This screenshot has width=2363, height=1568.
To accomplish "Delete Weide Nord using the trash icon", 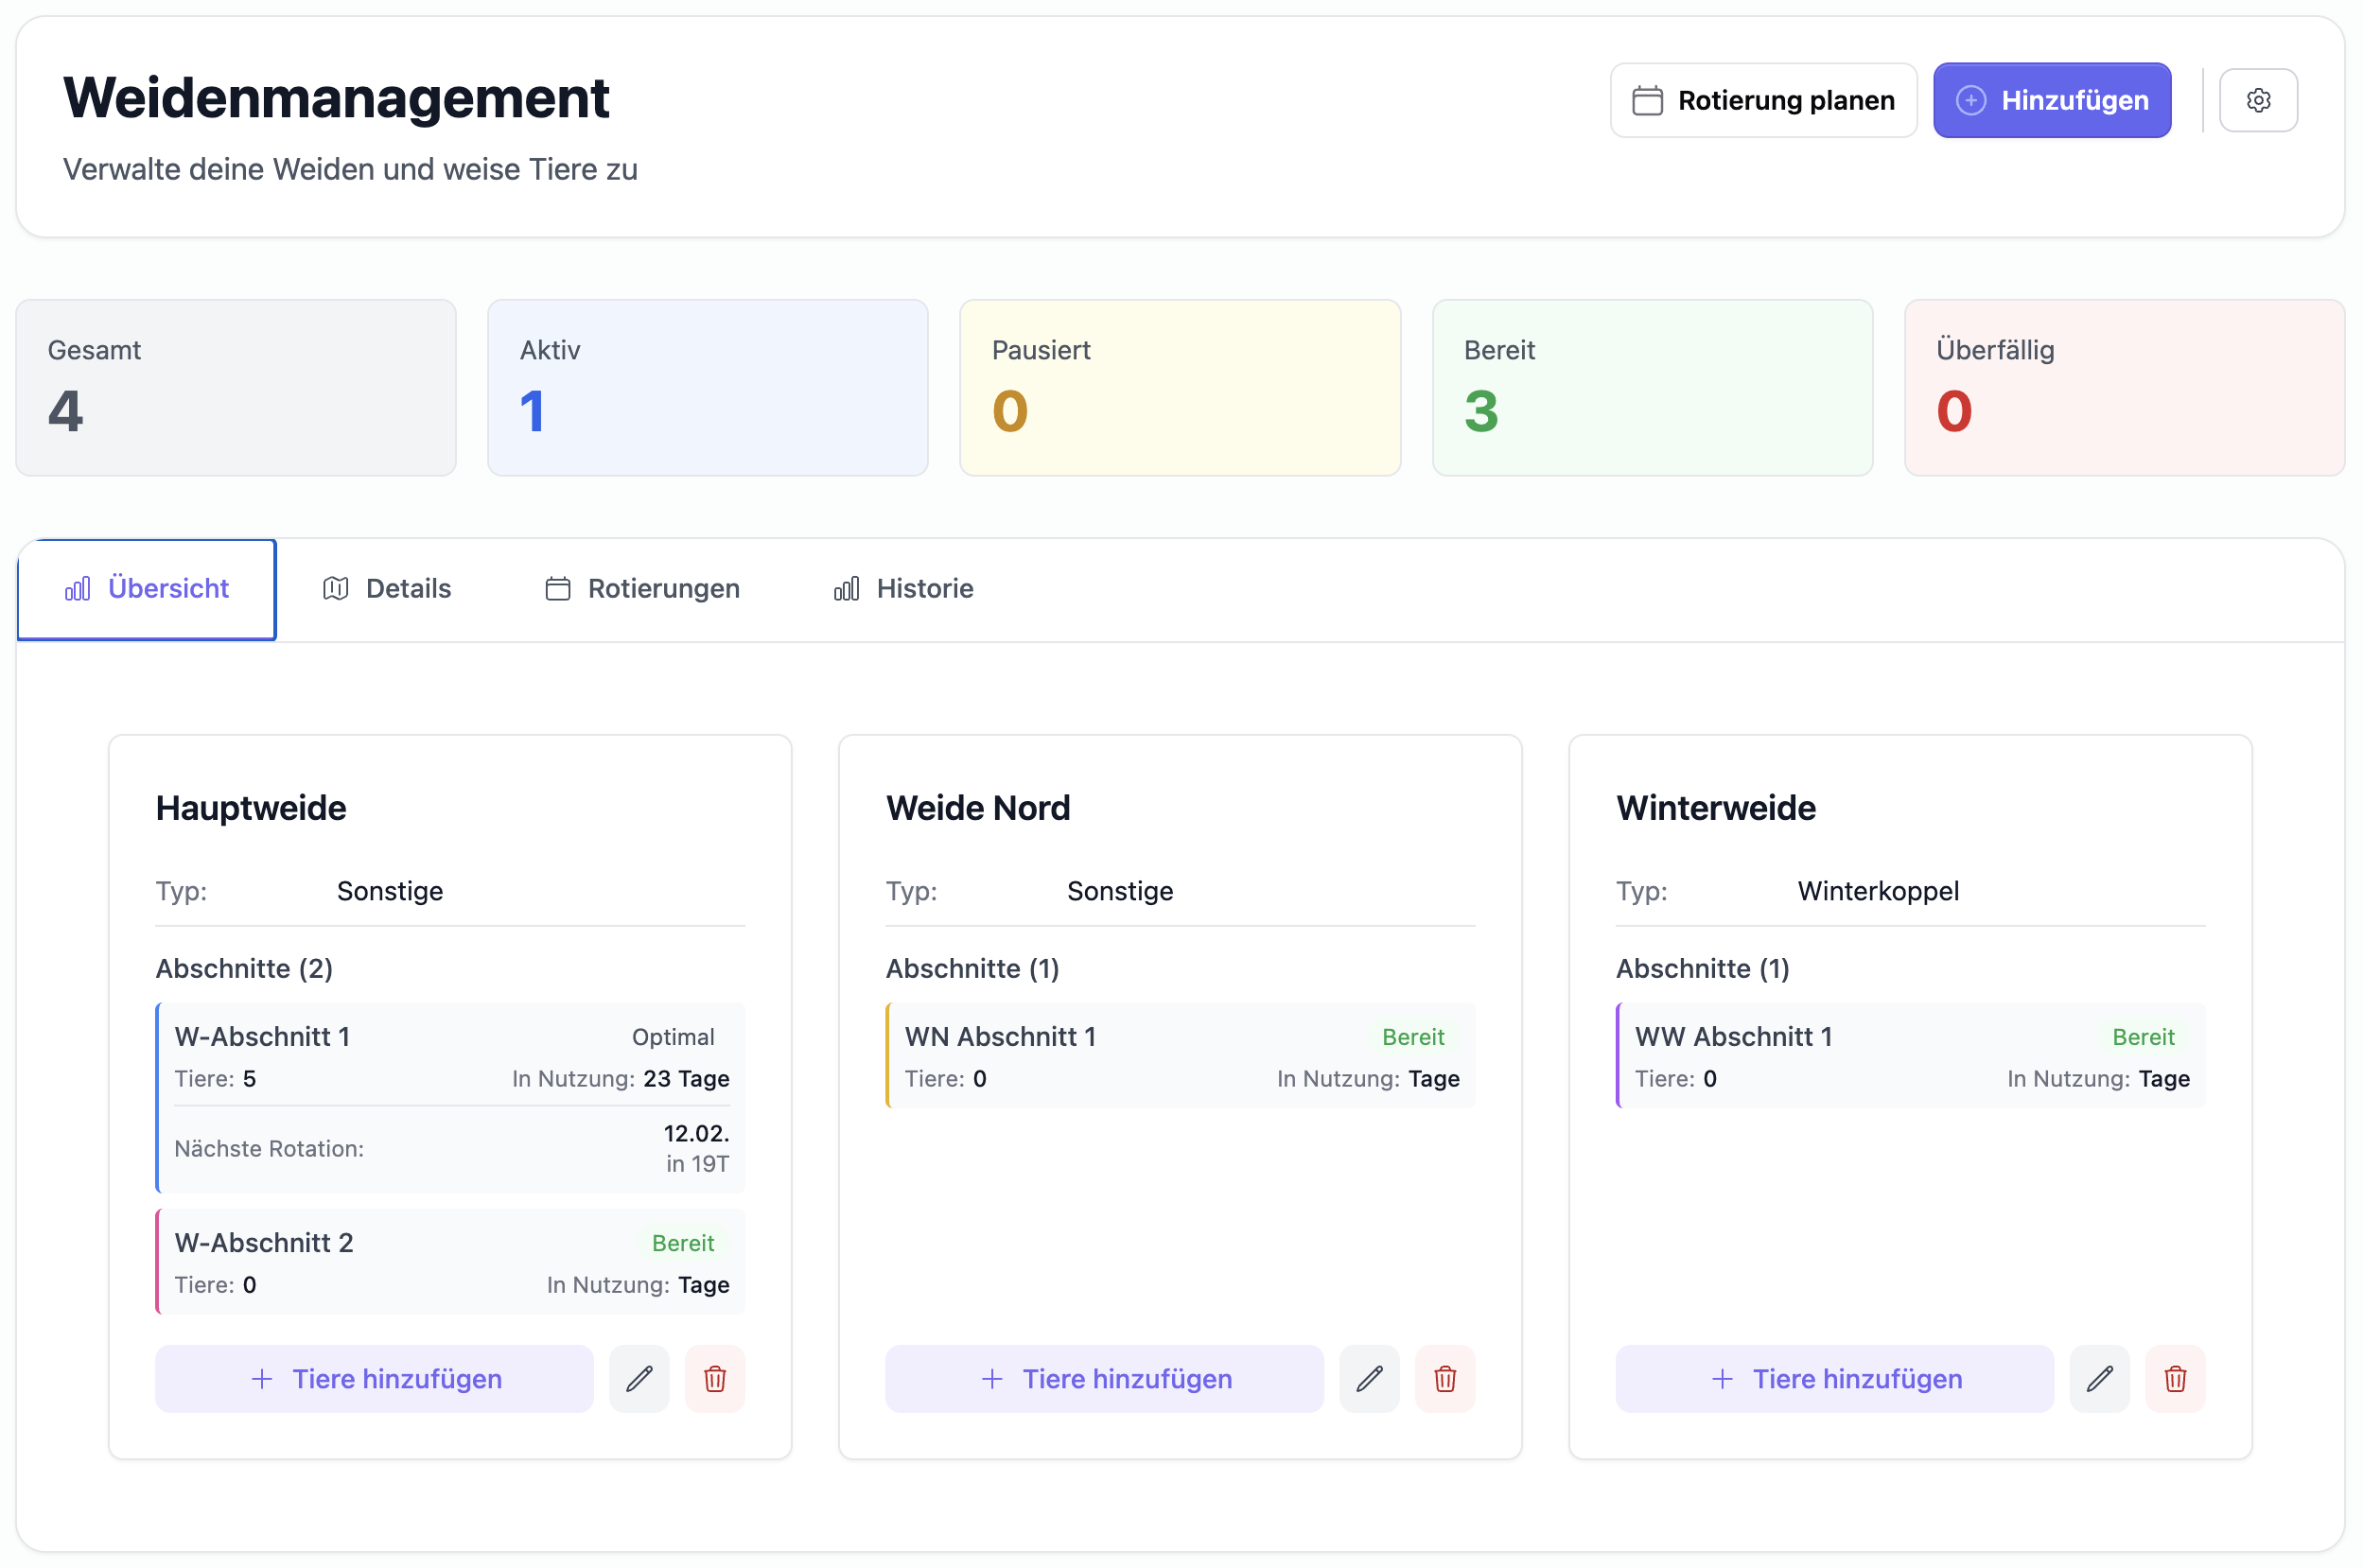I will tap(1444, 1379).
